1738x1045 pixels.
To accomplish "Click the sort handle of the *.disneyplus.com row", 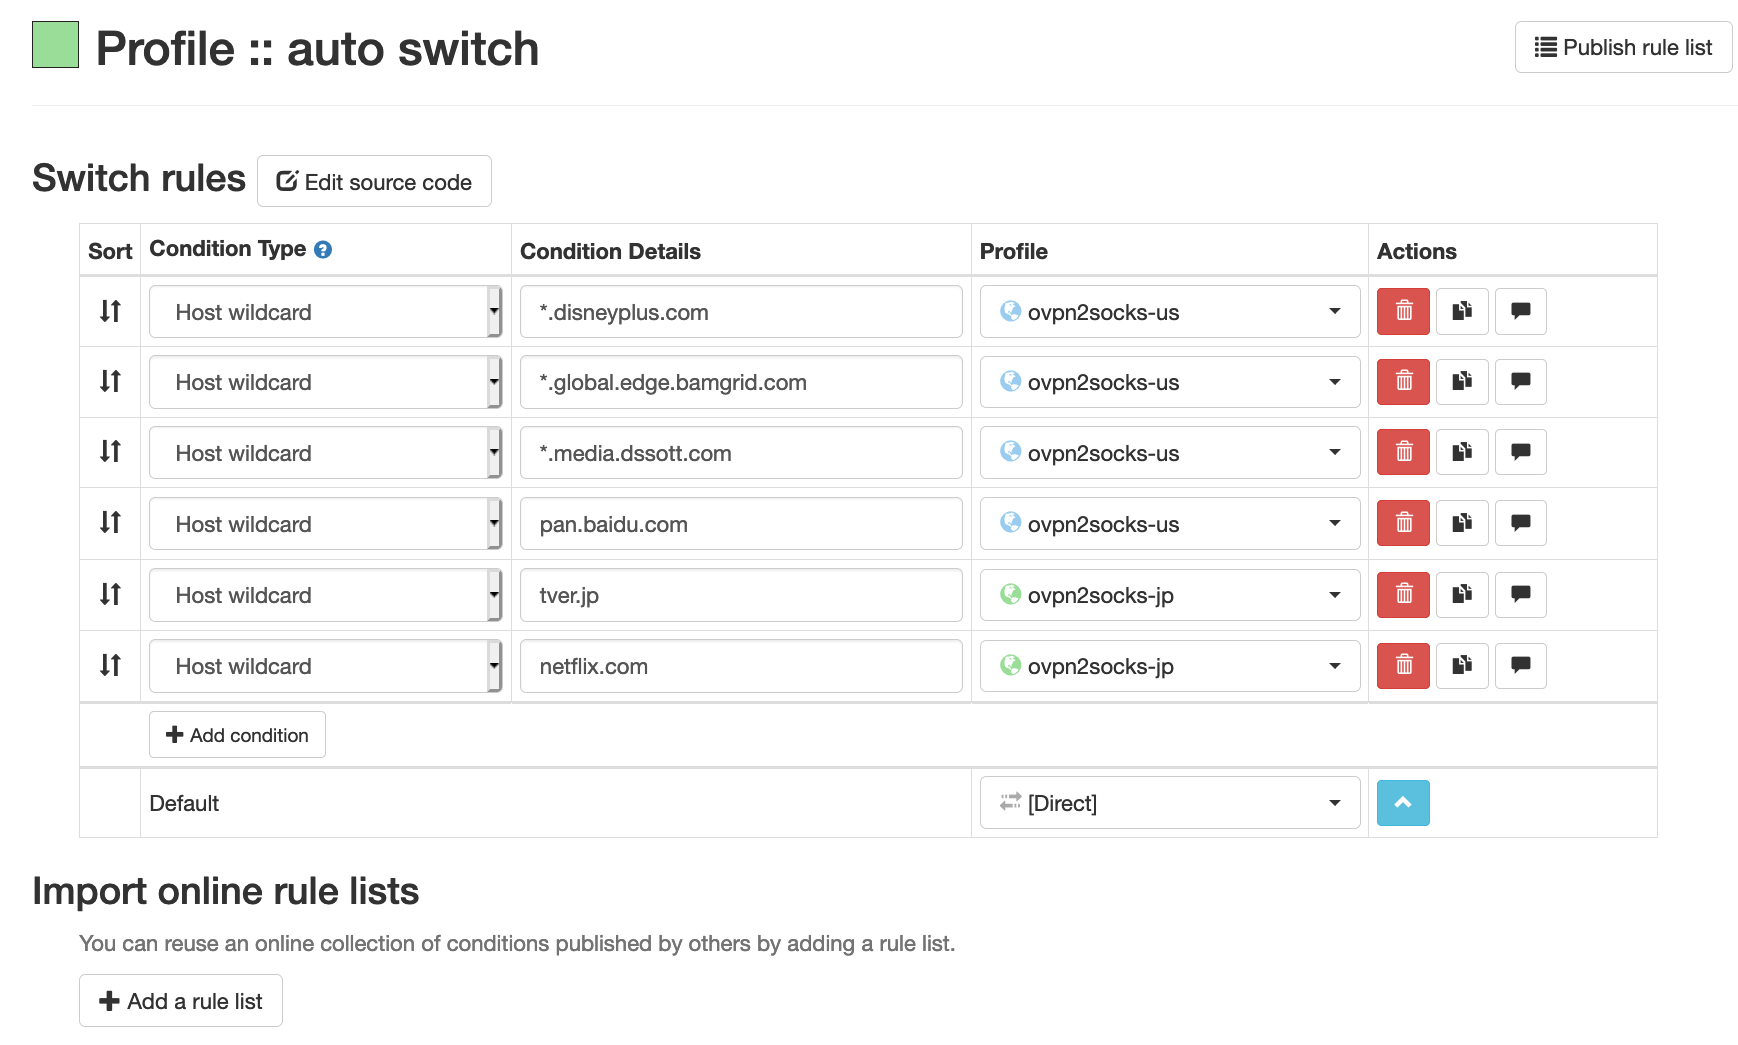I will pos(110,311).
